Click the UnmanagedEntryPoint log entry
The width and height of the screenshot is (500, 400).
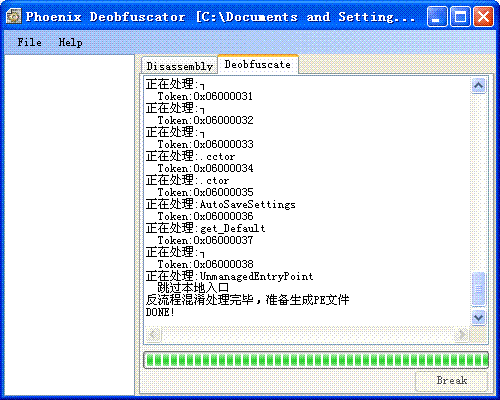pyautogui.click(x=230, y=276)
